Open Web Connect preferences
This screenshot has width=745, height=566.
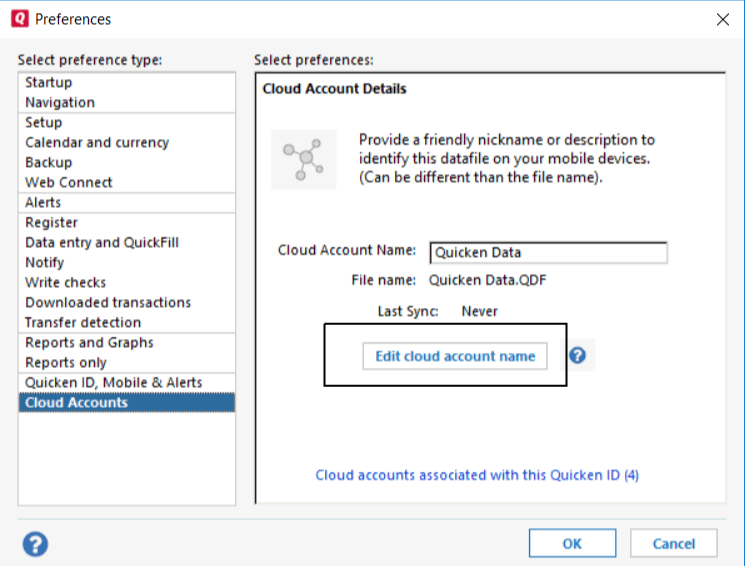127,182
